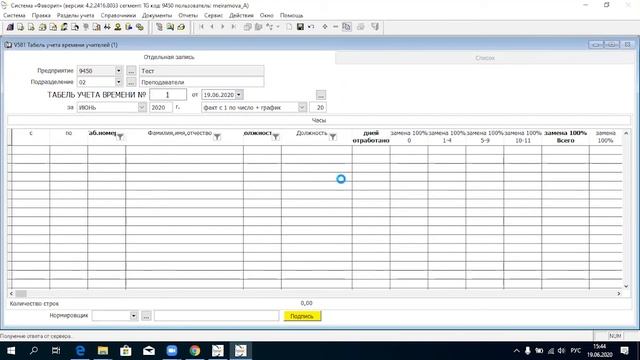Open the Помощь menu
Screen dimensions: 640x360
(x=291, y=15)
